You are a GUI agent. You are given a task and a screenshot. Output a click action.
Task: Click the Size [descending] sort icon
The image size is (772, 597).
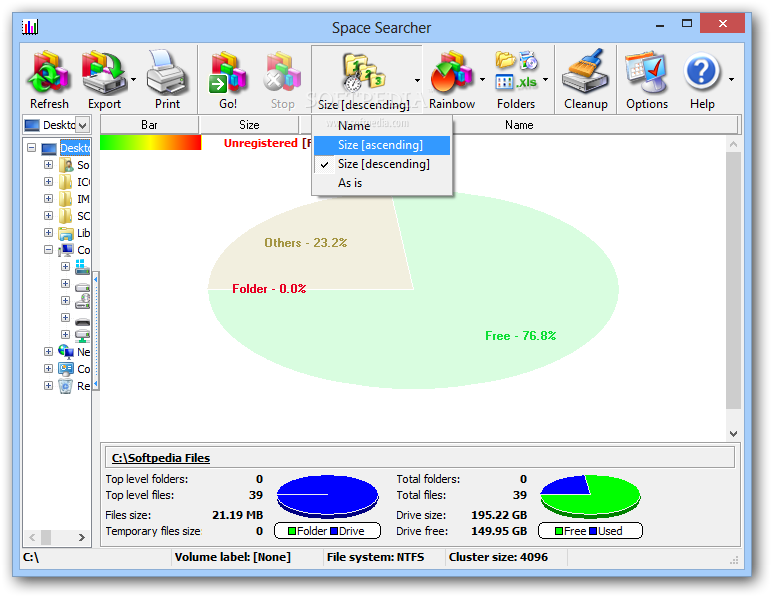363,73
